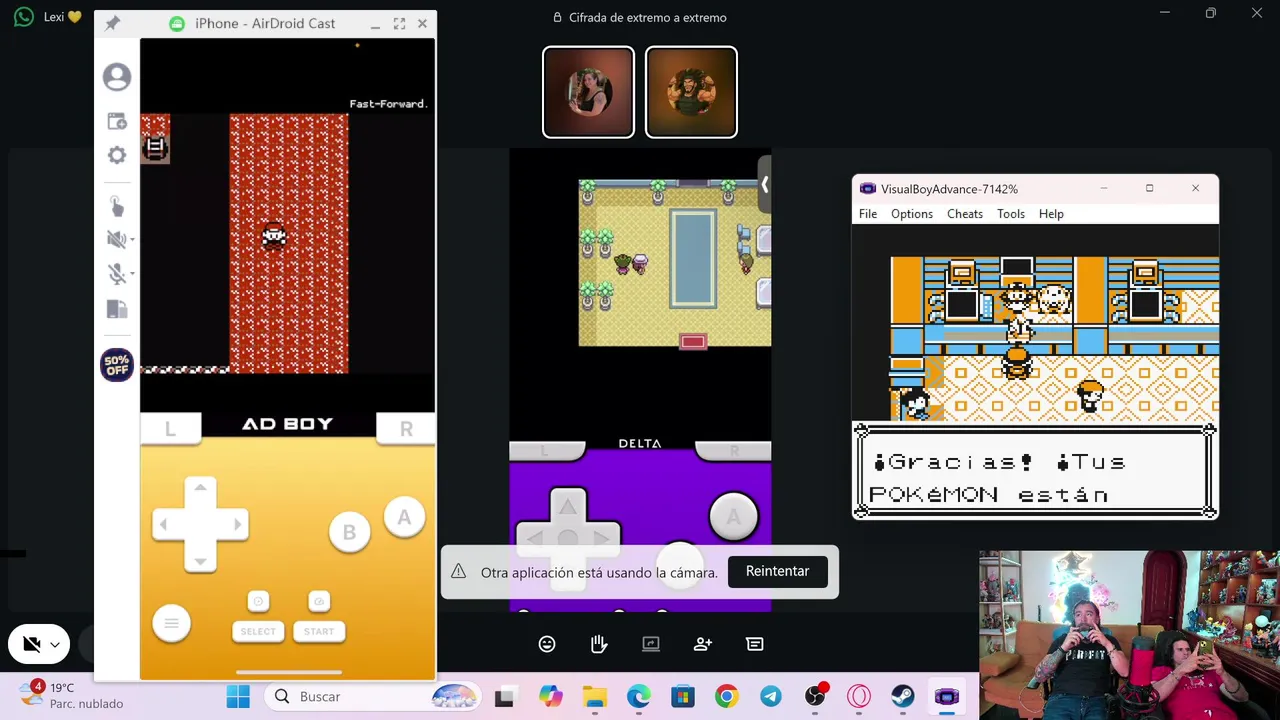Click the rotate screen icon in AirDroid sidebar
Image resolution: width=1280 pixels, height=720 pixels.
pyautogui.click(x=117, y=309)
